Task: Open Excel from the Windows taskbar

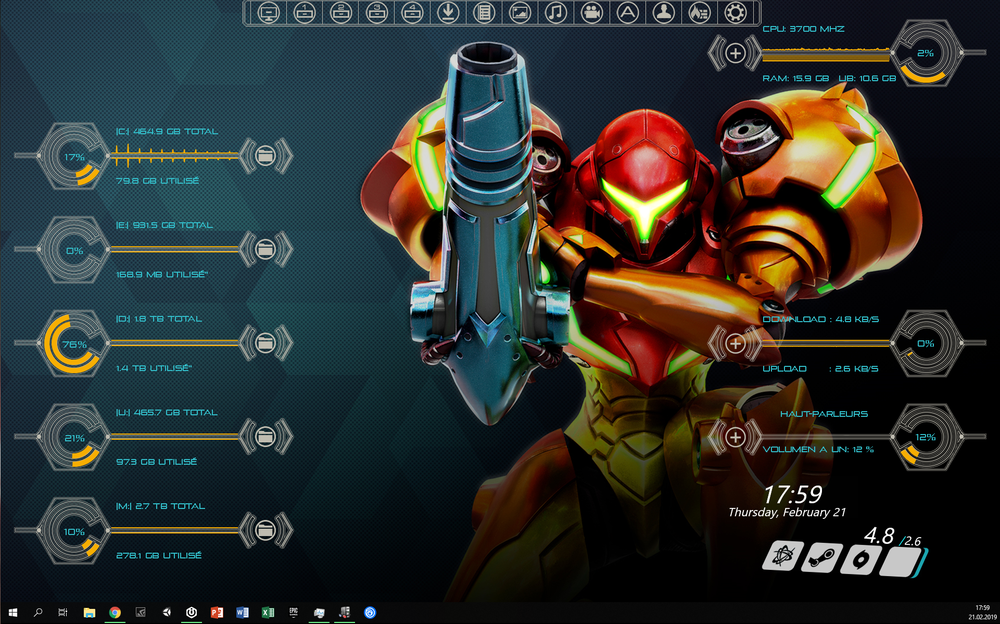Action: (266, 613)
